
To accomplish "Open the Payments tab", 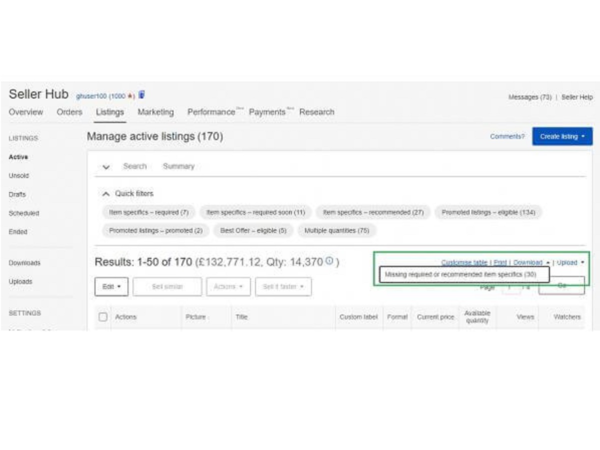I will (267, 112).
